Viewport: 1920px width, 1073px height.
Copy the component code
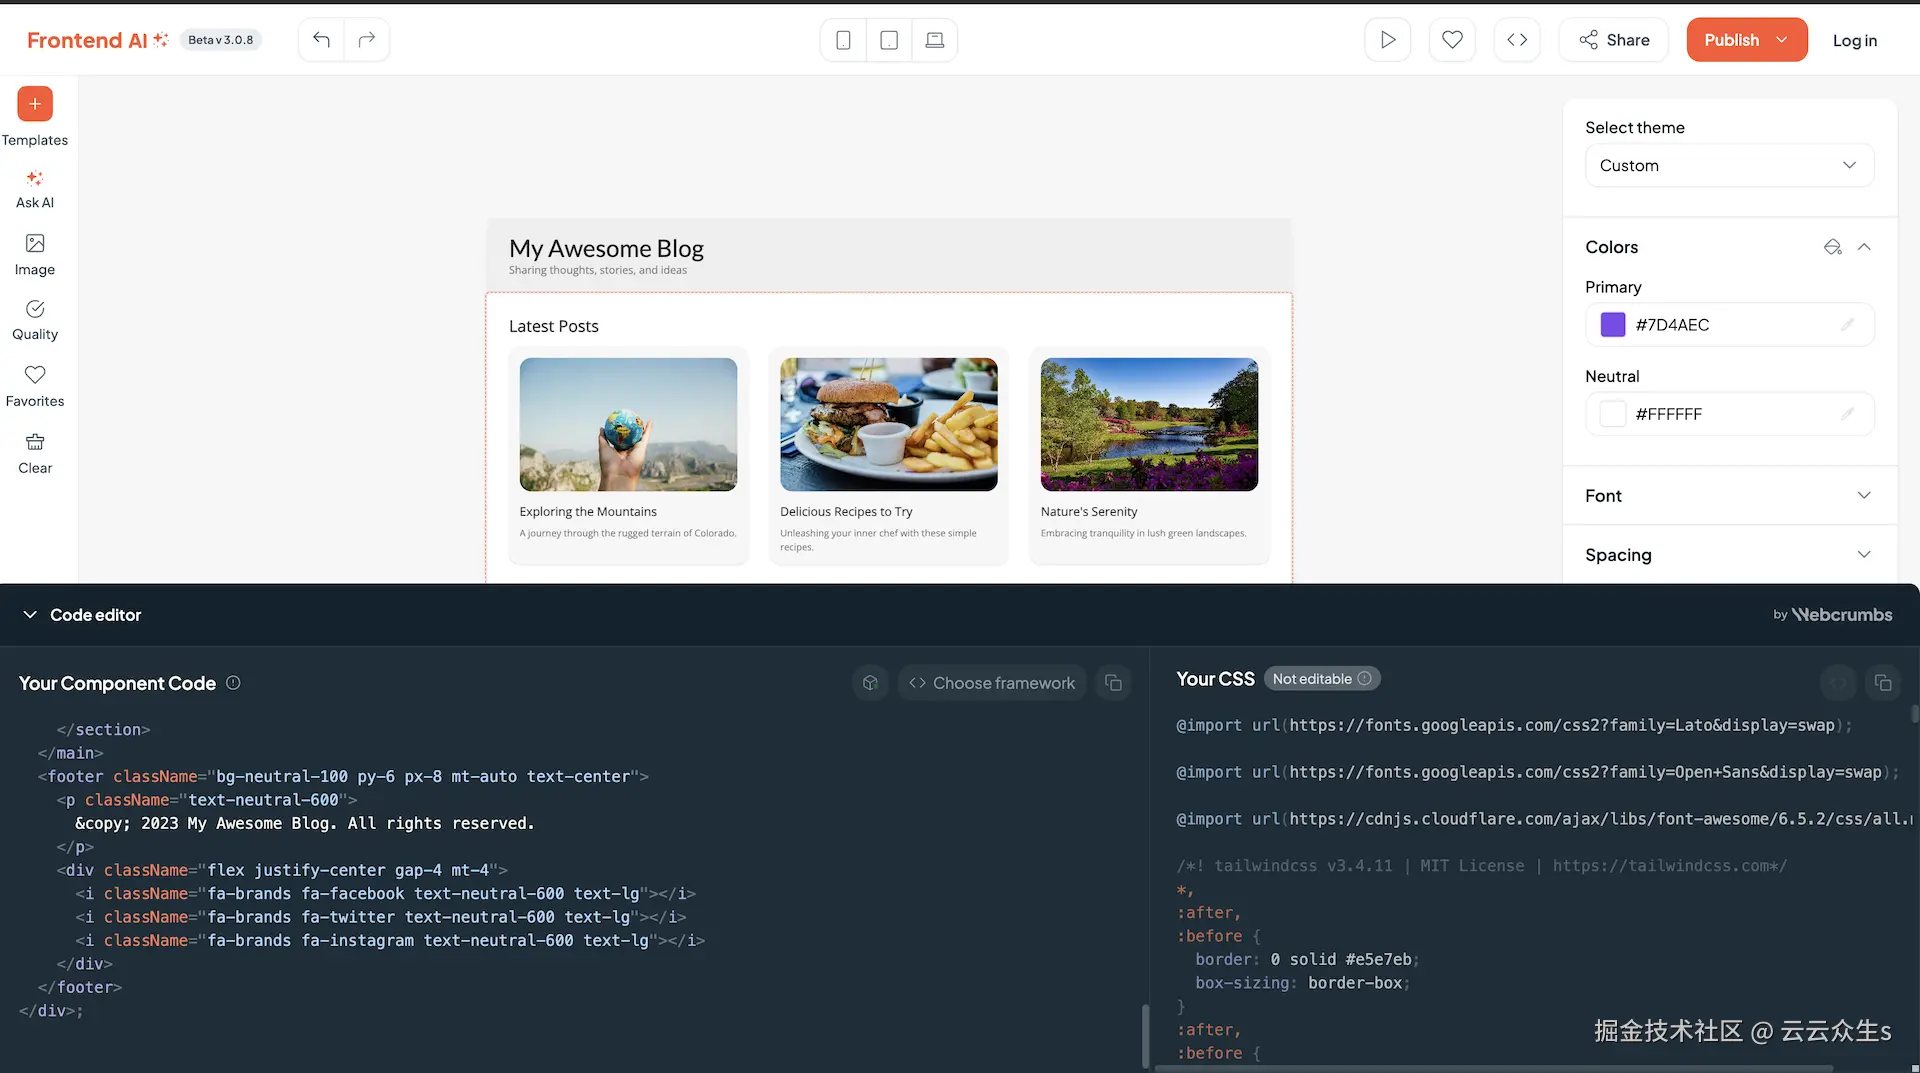click(1114, 682)
